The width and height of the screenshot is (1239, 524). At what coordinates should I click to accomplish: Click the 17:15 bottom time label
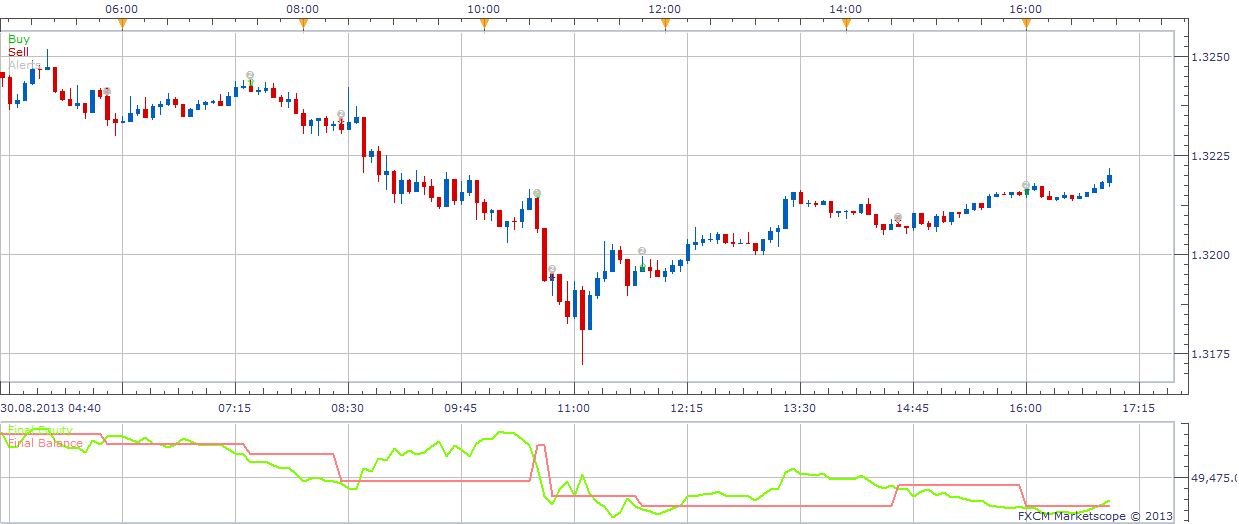pyautogui.click(x=1139, y=408)
